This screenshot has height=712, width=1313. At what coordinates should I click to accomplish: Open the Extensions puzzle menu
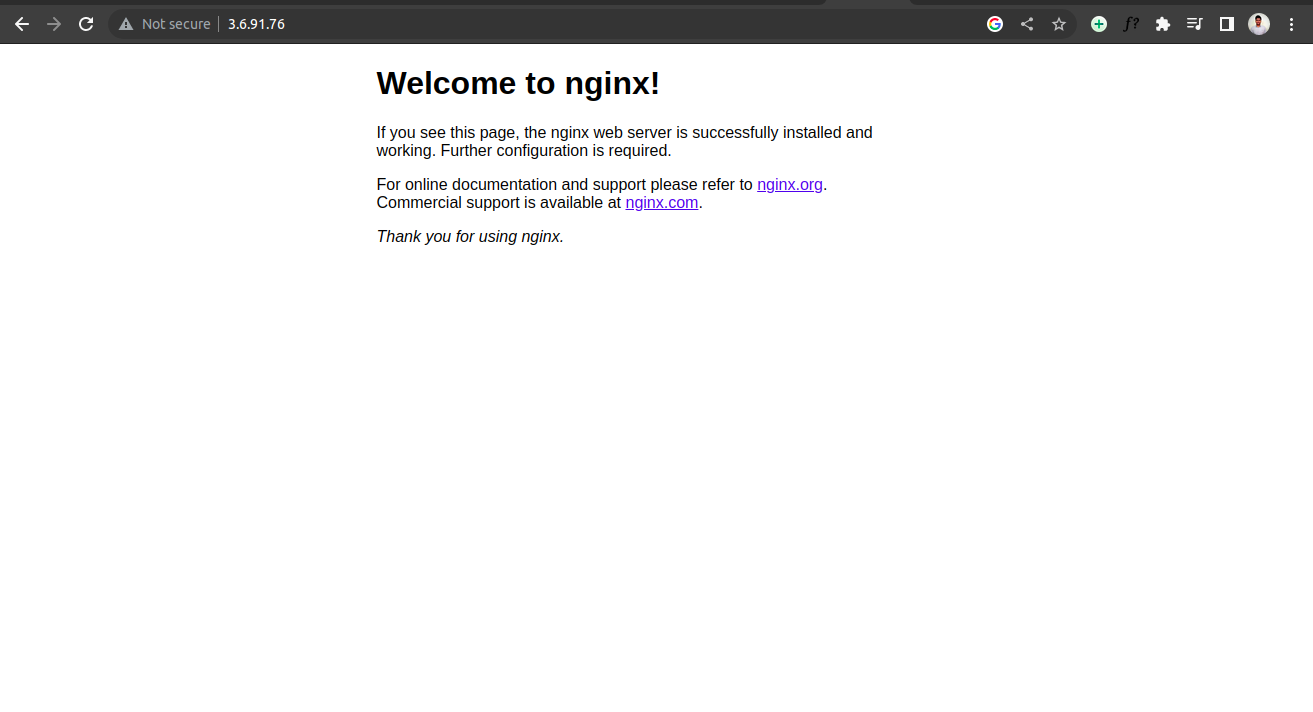[x=1162, y=24]
